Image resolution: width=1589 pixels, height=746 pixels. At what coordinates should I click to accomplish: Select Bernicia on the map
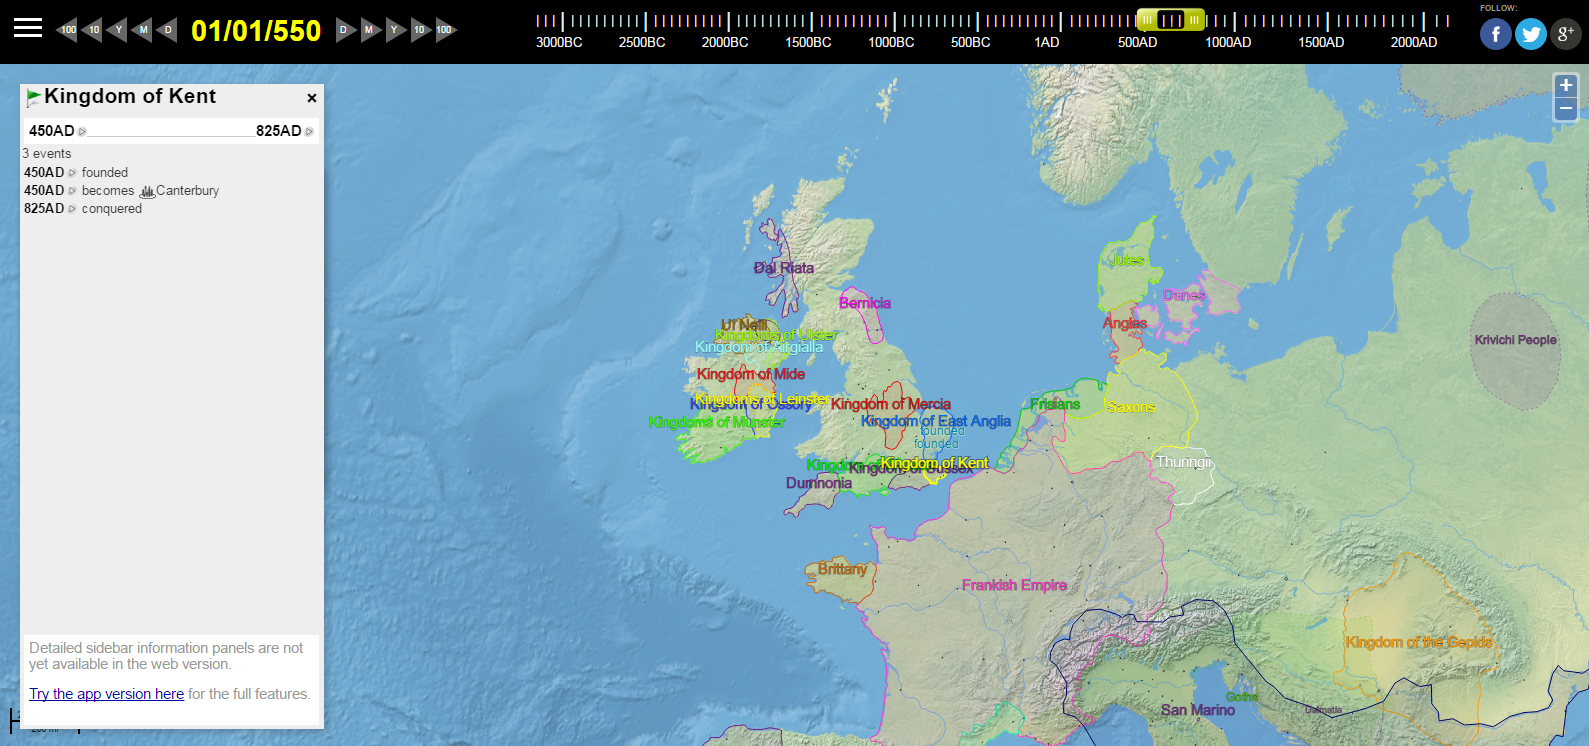(865, 303)
